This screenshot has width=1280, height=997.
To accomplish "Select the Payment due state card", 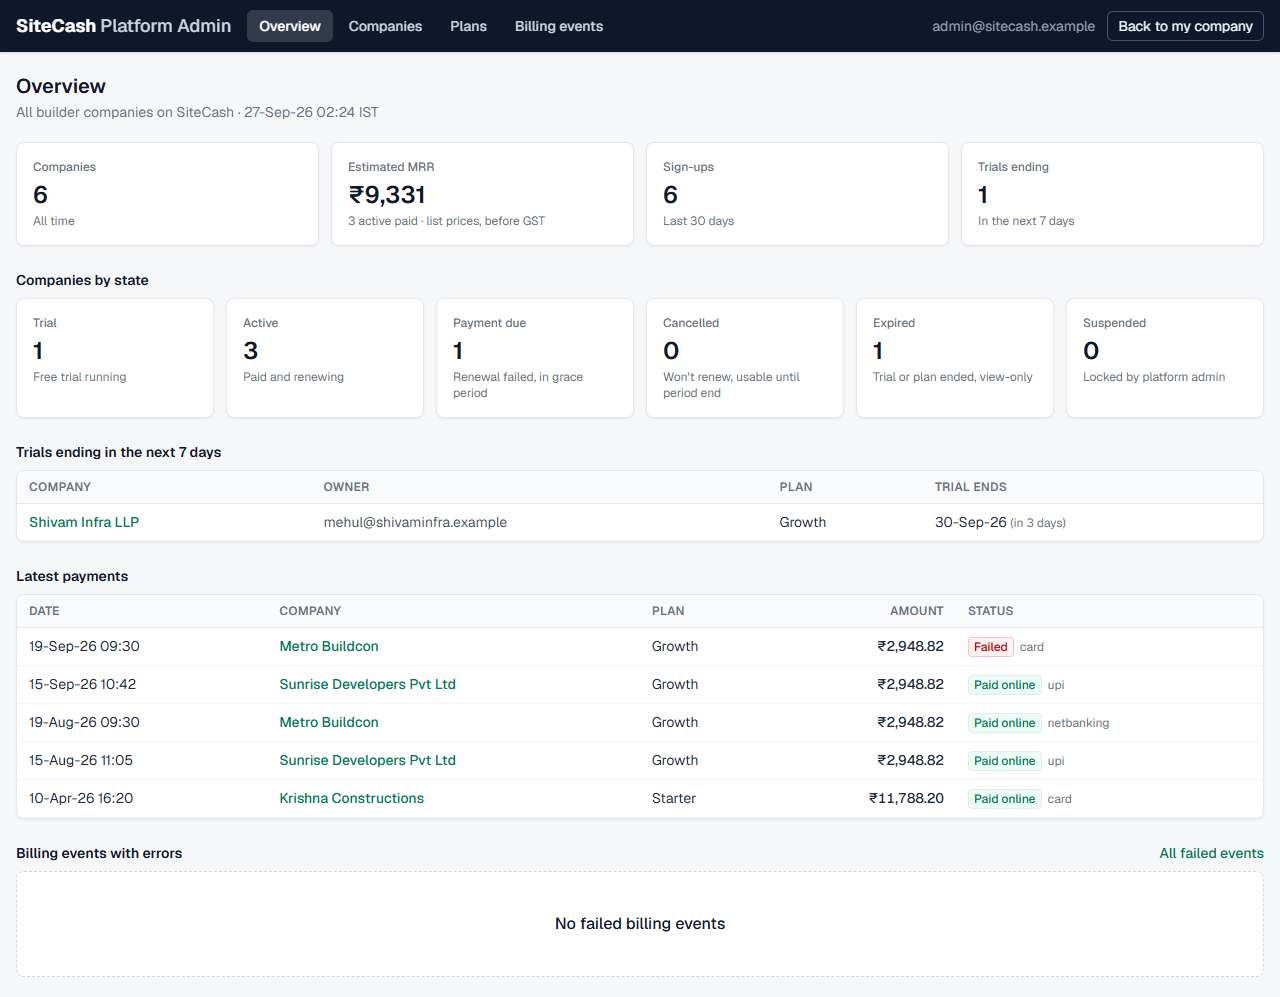I will point(535,358).
